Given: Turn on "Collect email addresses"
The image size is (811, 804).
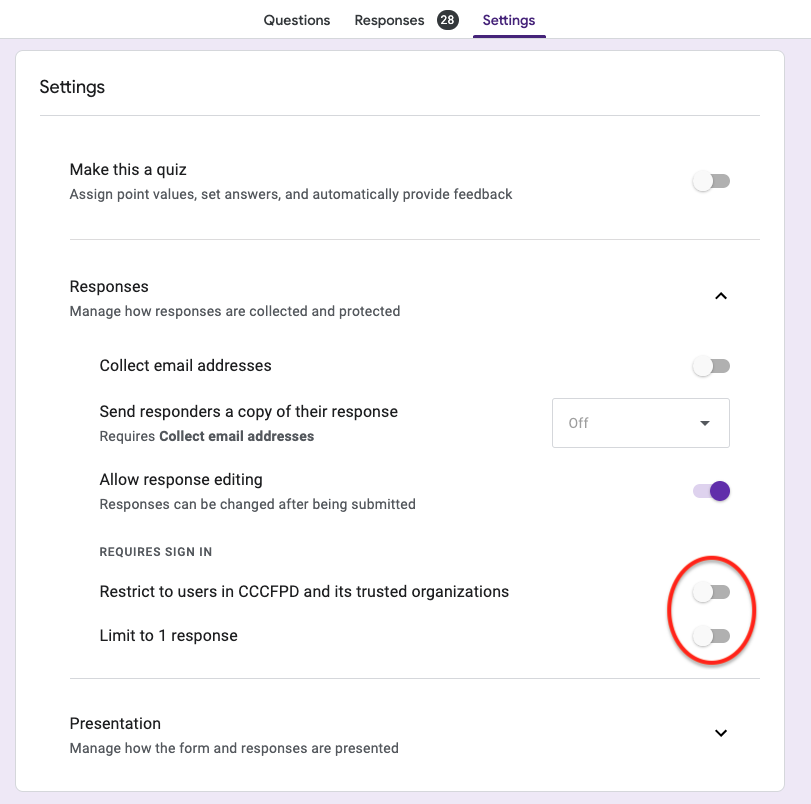Looking at the screenshot, I should coord(711,366).
